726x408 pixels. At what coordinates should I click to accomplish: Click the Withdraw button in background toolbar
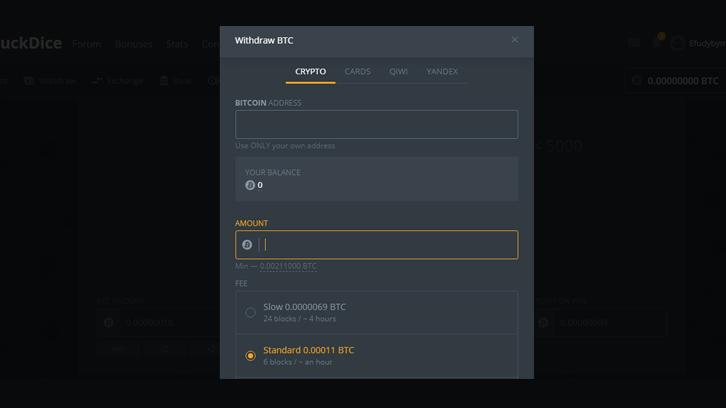[x=50, y=81]
